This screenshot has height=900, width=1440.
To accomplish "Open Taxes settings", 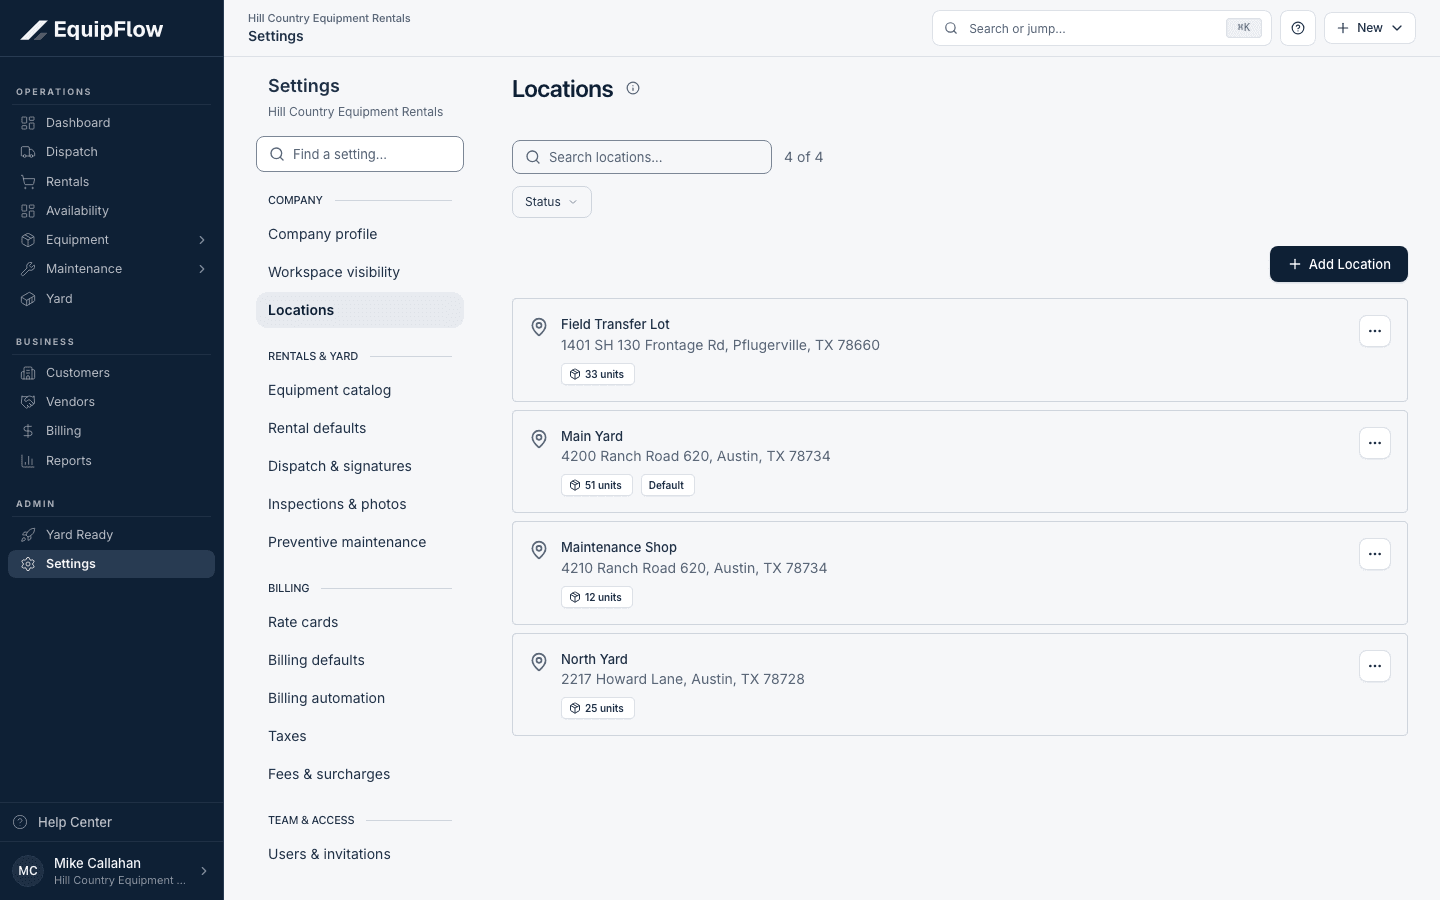I will (360, 736).
